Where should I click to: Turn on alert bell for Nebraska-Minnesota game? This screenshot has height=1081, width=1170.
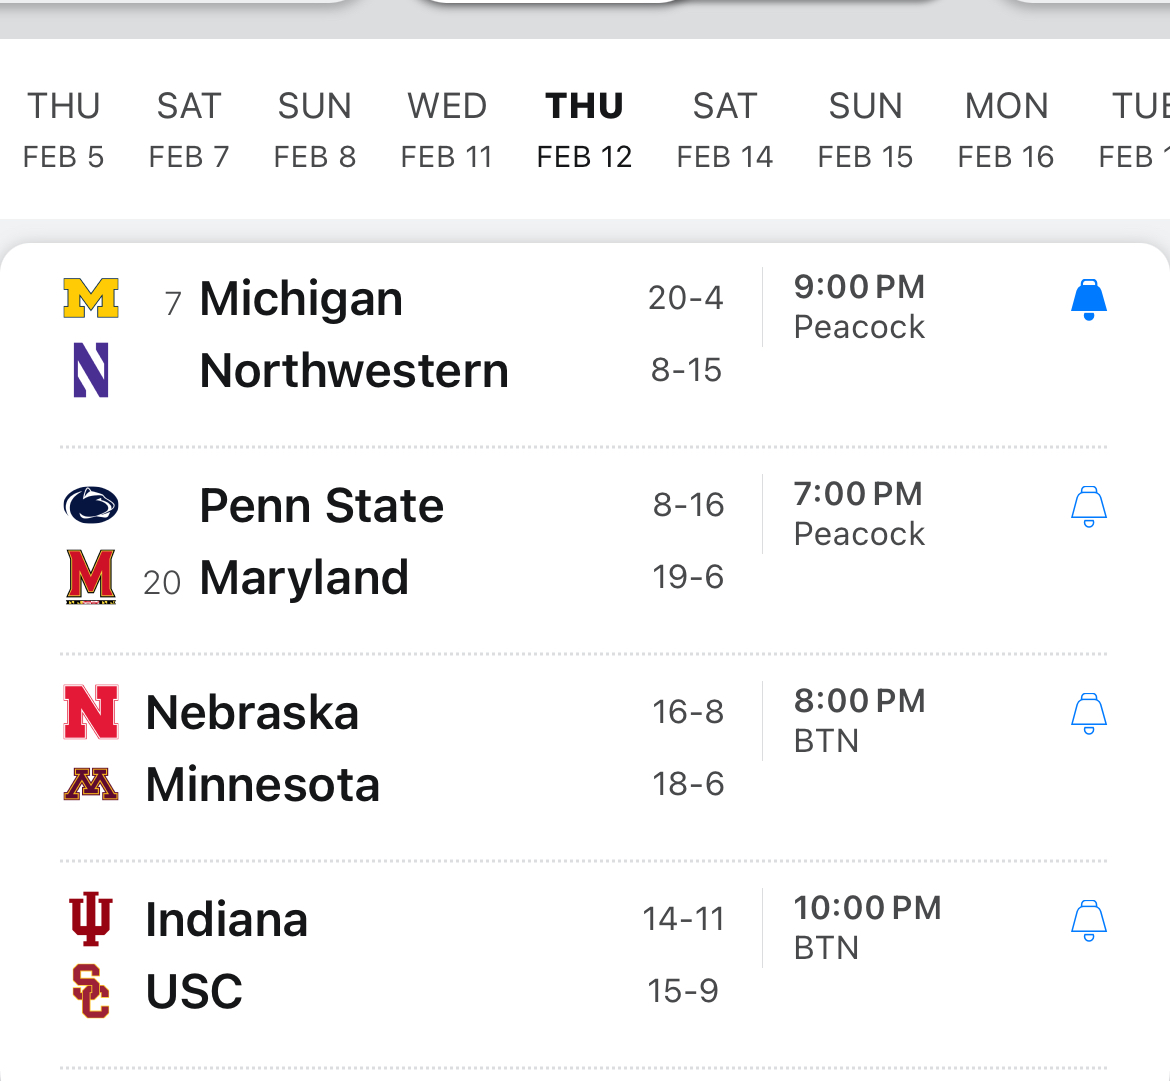[1088, 714]
